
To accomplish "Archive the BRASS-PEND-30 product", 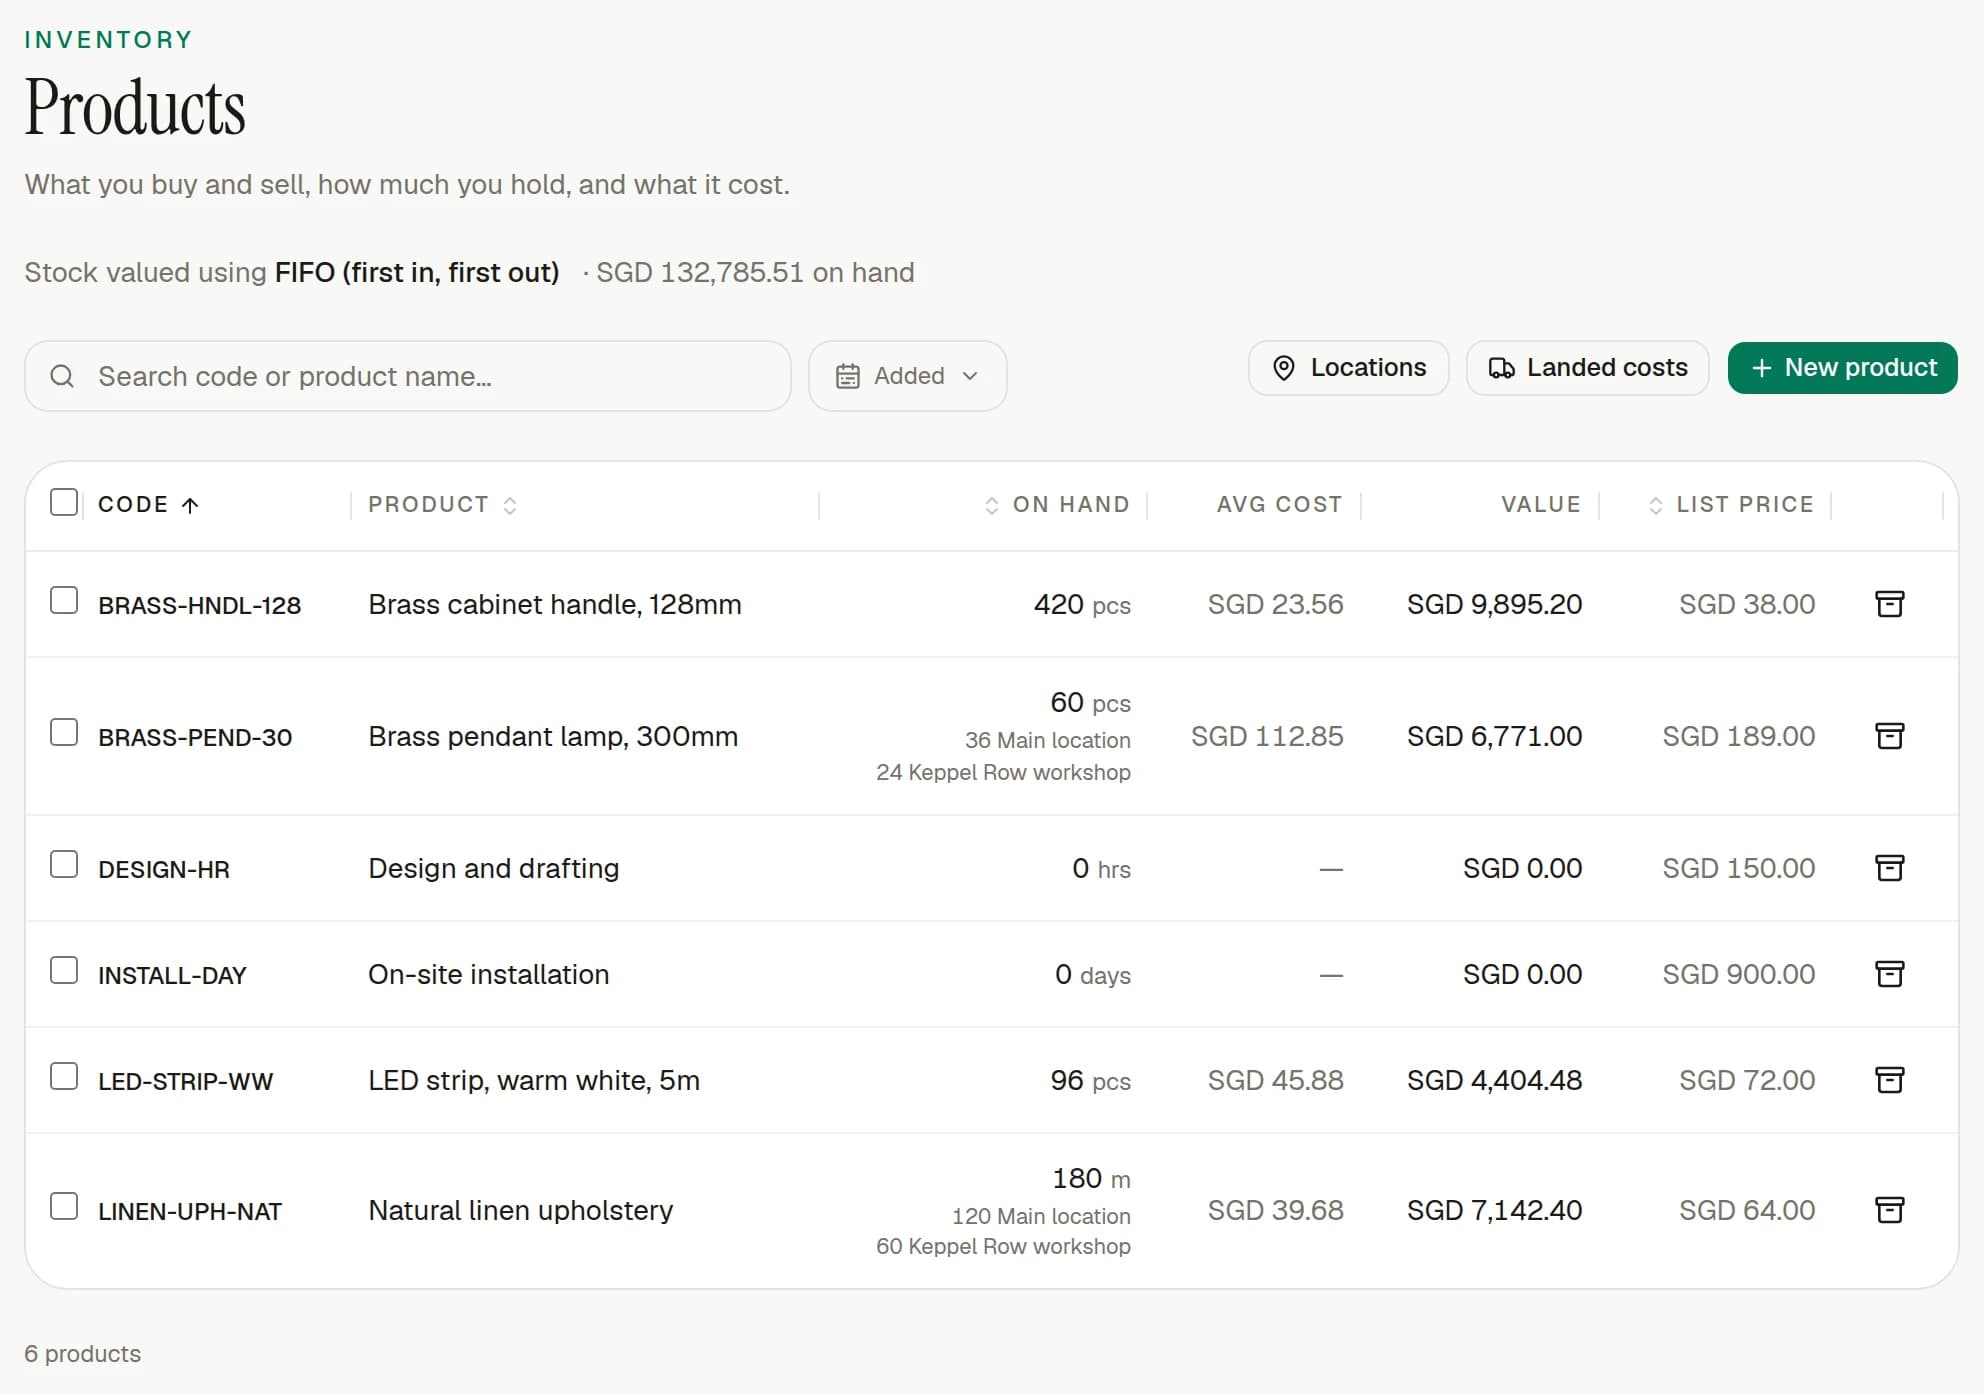I will (x=1889, y=736).
